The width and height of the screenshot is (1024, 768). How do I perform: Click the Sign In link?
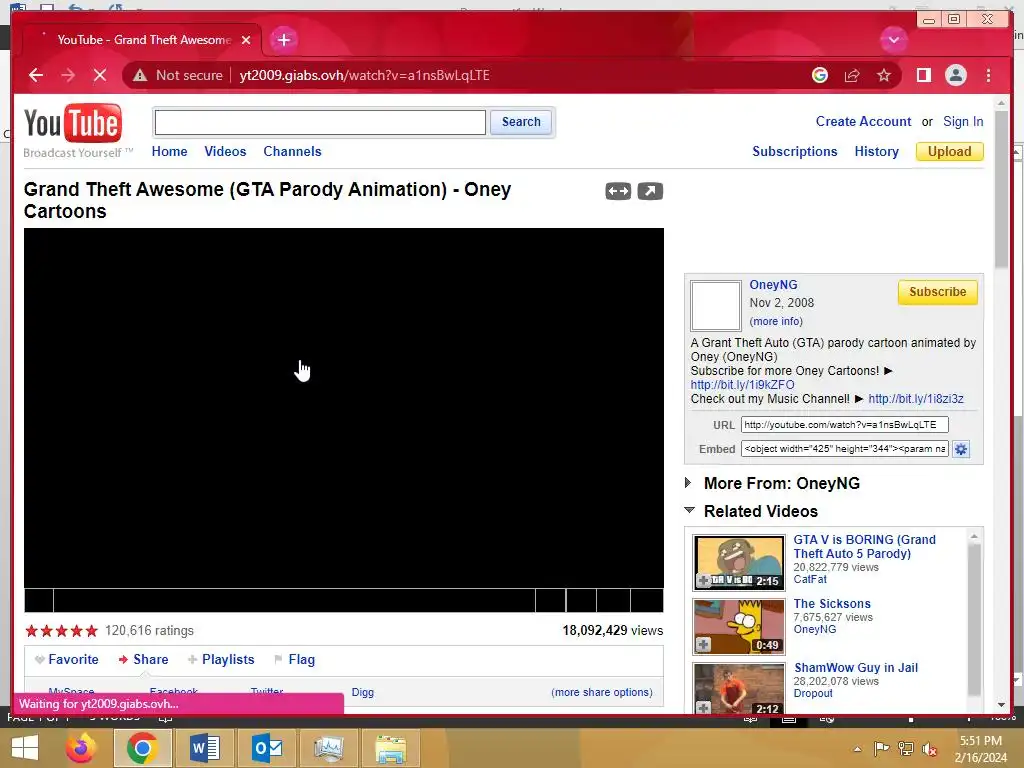963,121
